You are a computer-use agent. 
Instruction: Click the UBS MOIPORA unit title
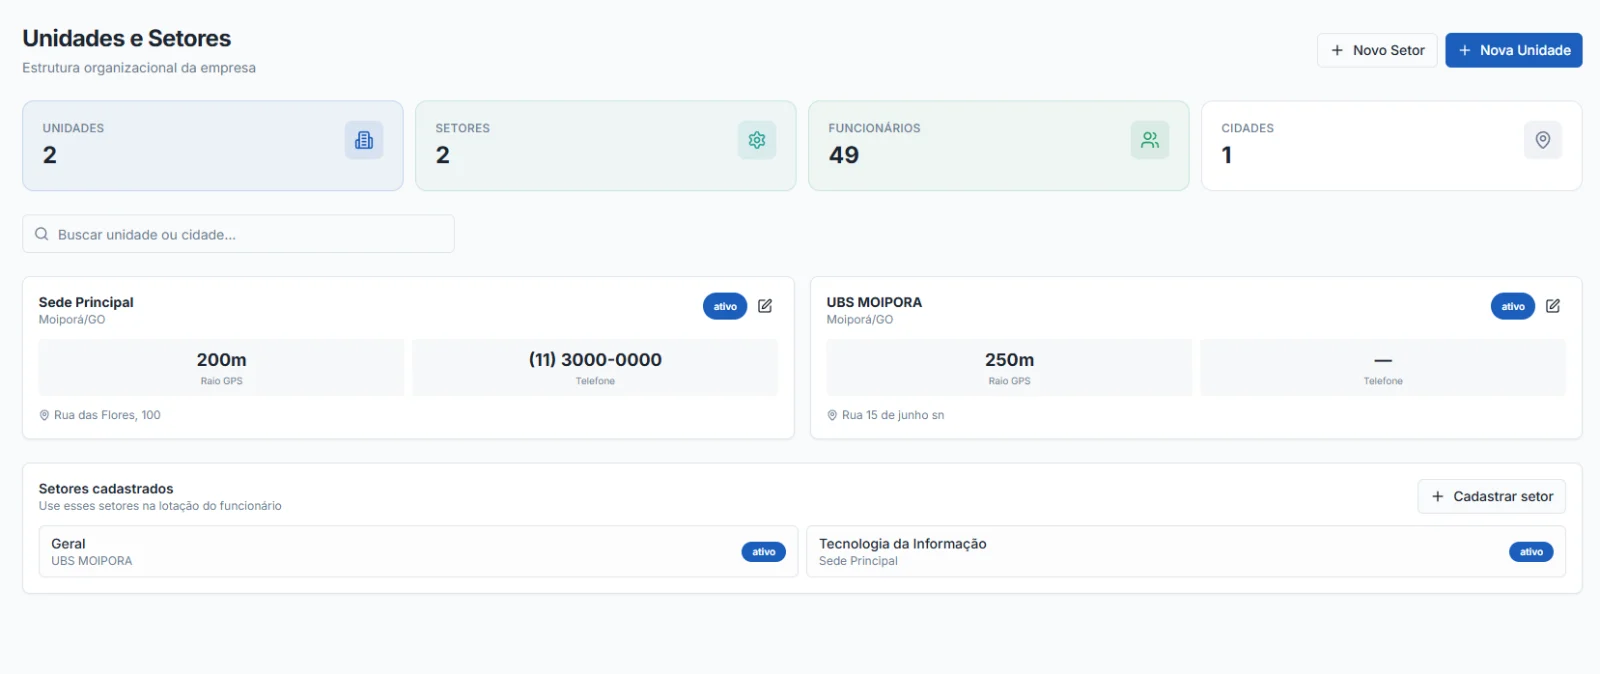point(874,302)
